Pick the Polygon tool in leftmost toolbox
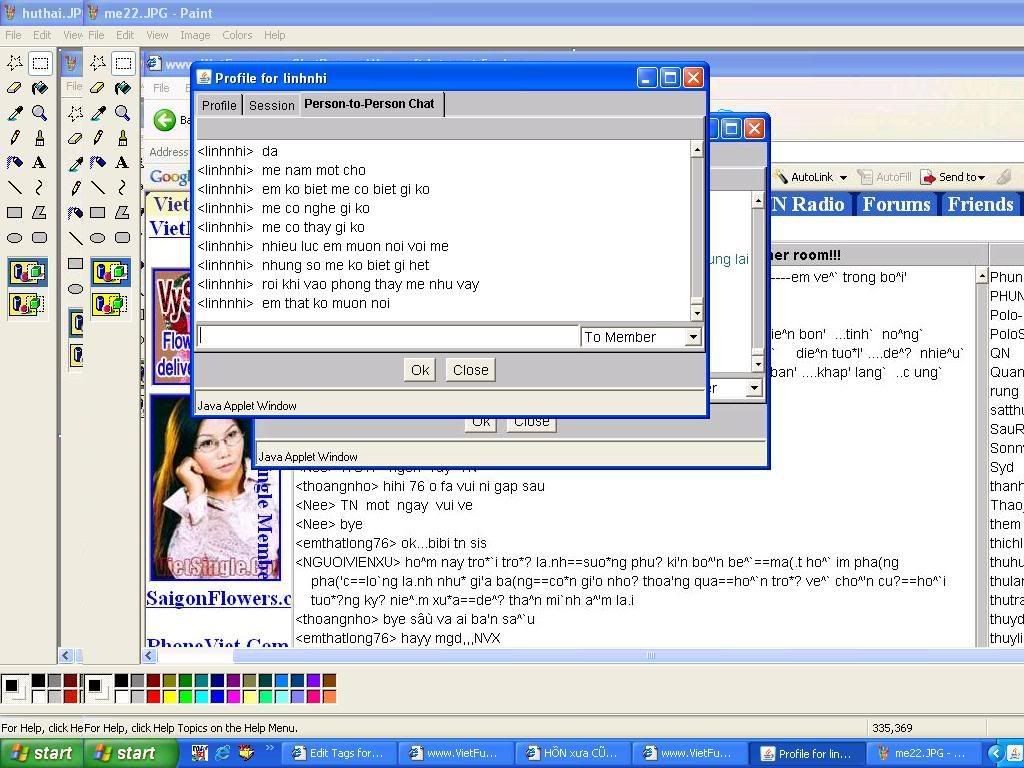This screenshot has height=768, width=1024. pyautogui.click(x=40, y=213)
